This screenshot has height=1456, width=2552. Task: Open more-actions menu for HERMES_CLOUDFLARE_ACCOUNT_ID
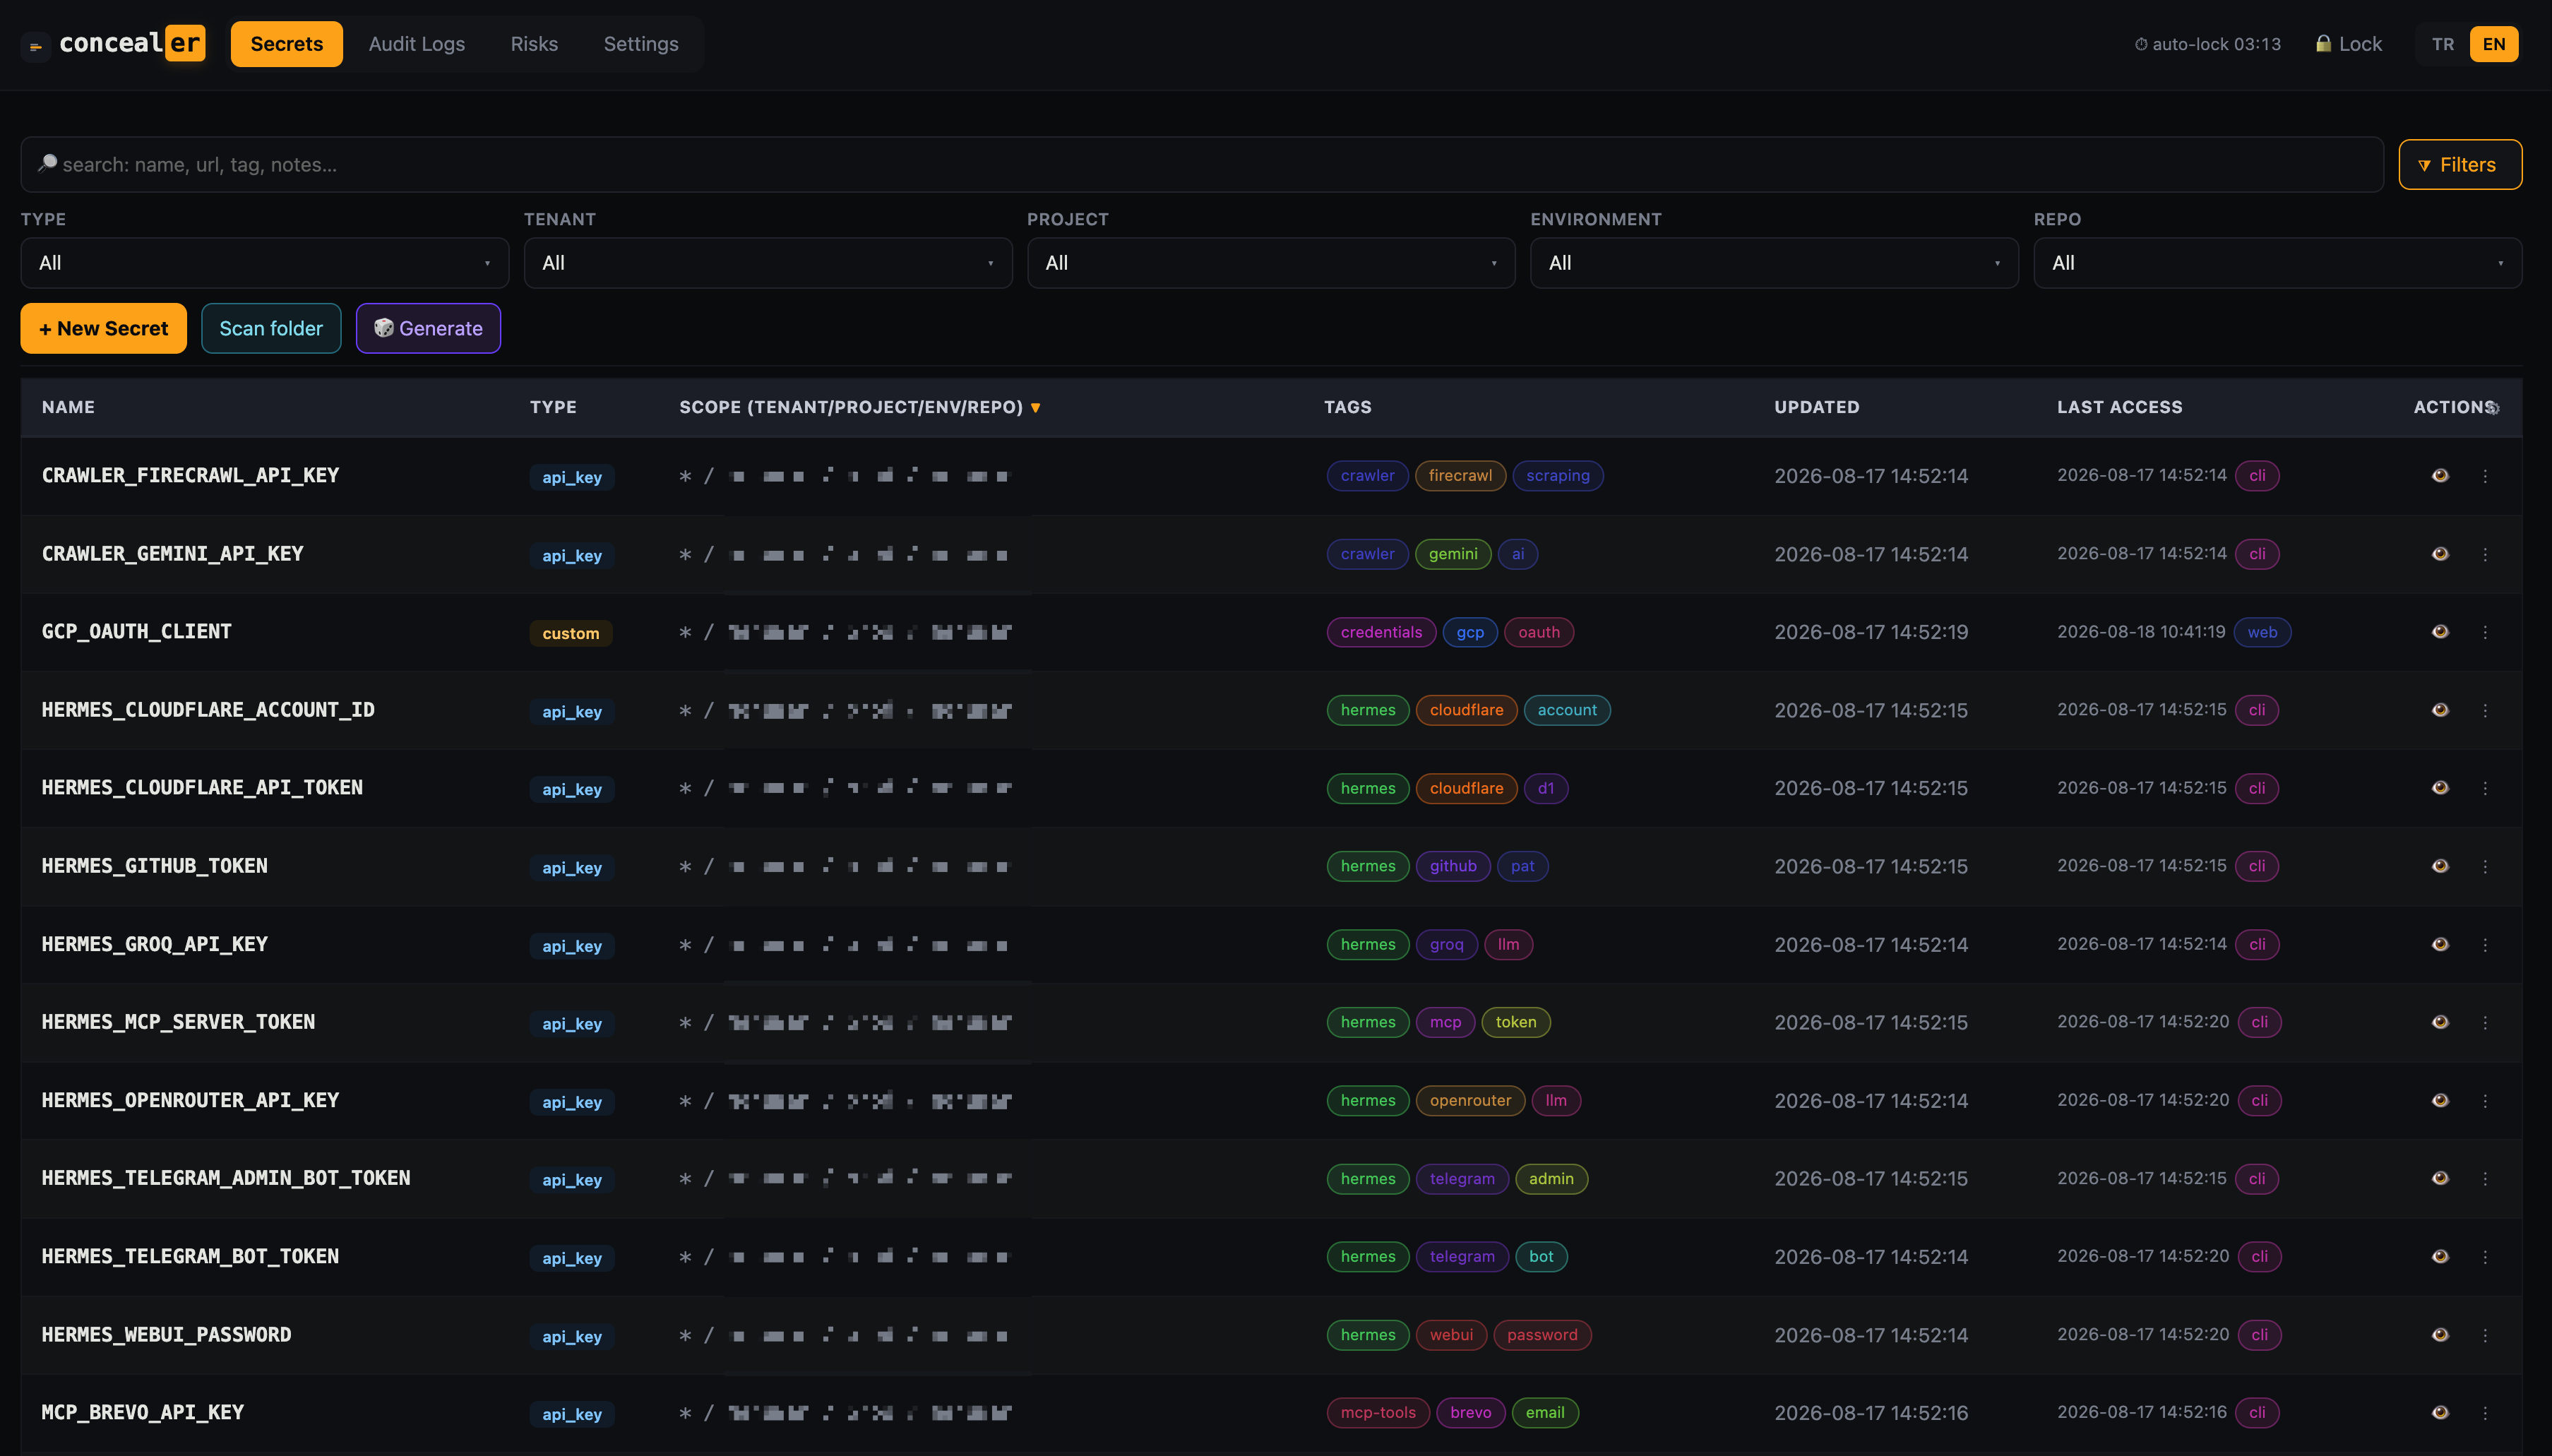2485,710
